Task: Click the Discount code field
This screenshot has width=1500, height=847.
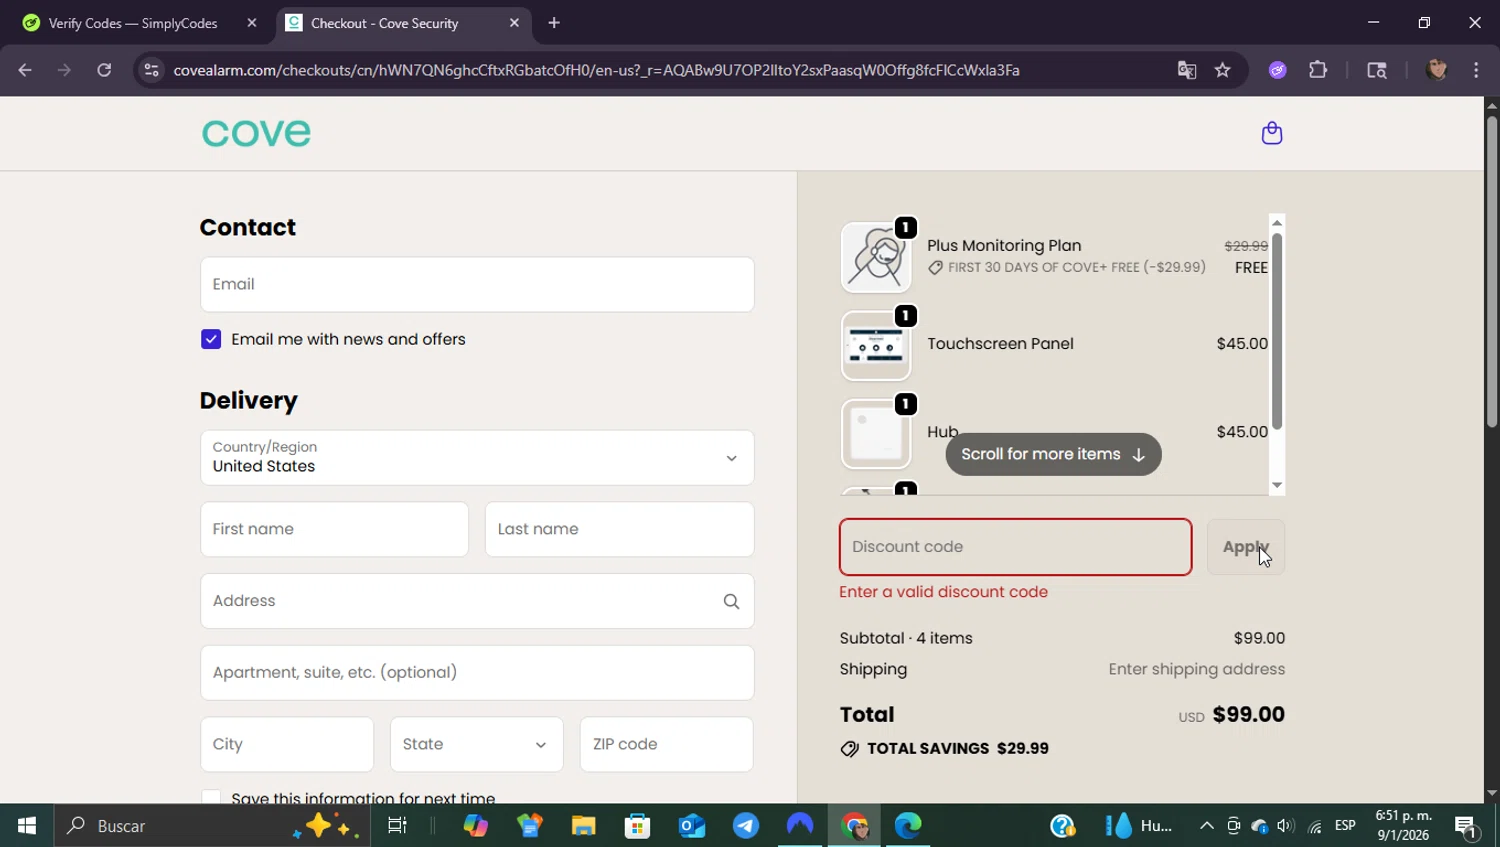Action: (1016, 547)
